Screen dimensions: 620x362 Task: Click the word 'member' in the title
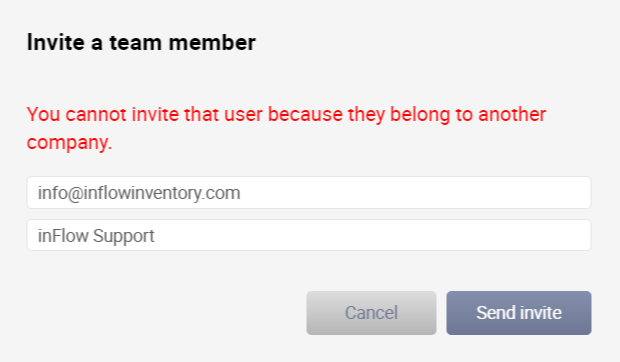[212, 42]
